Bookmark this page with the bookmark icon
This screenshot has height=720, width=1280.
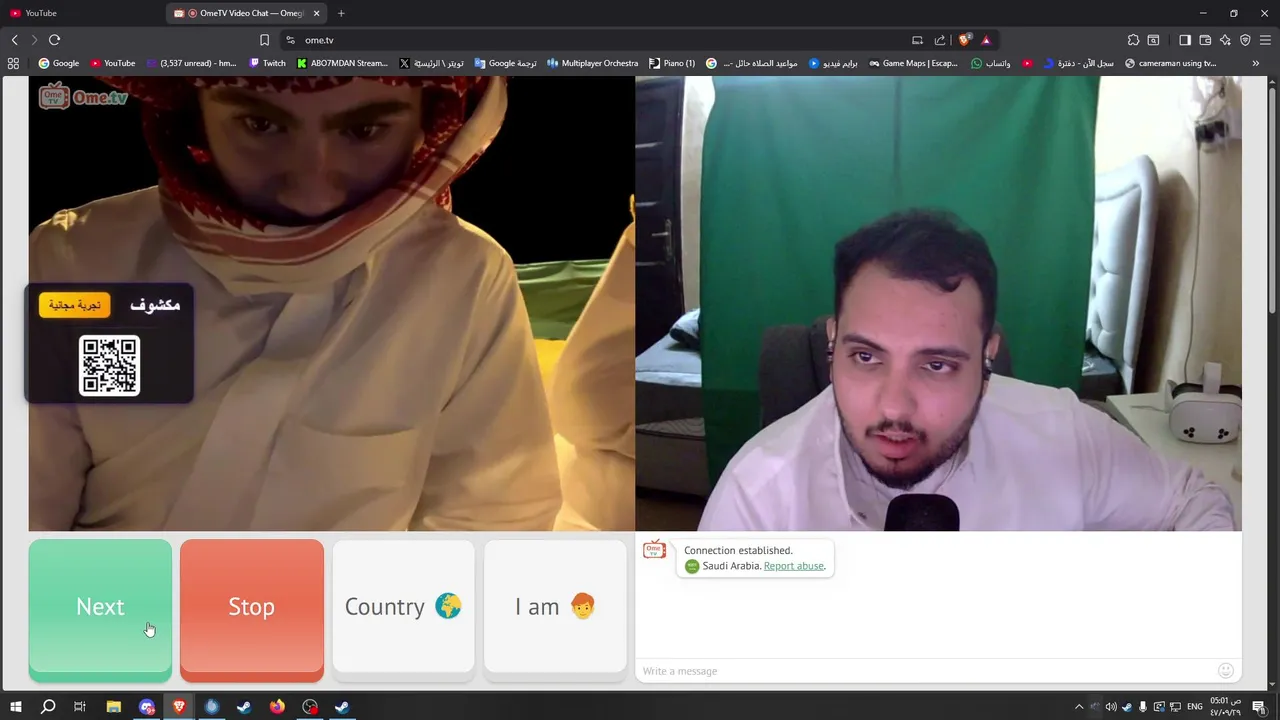(264, 40)
